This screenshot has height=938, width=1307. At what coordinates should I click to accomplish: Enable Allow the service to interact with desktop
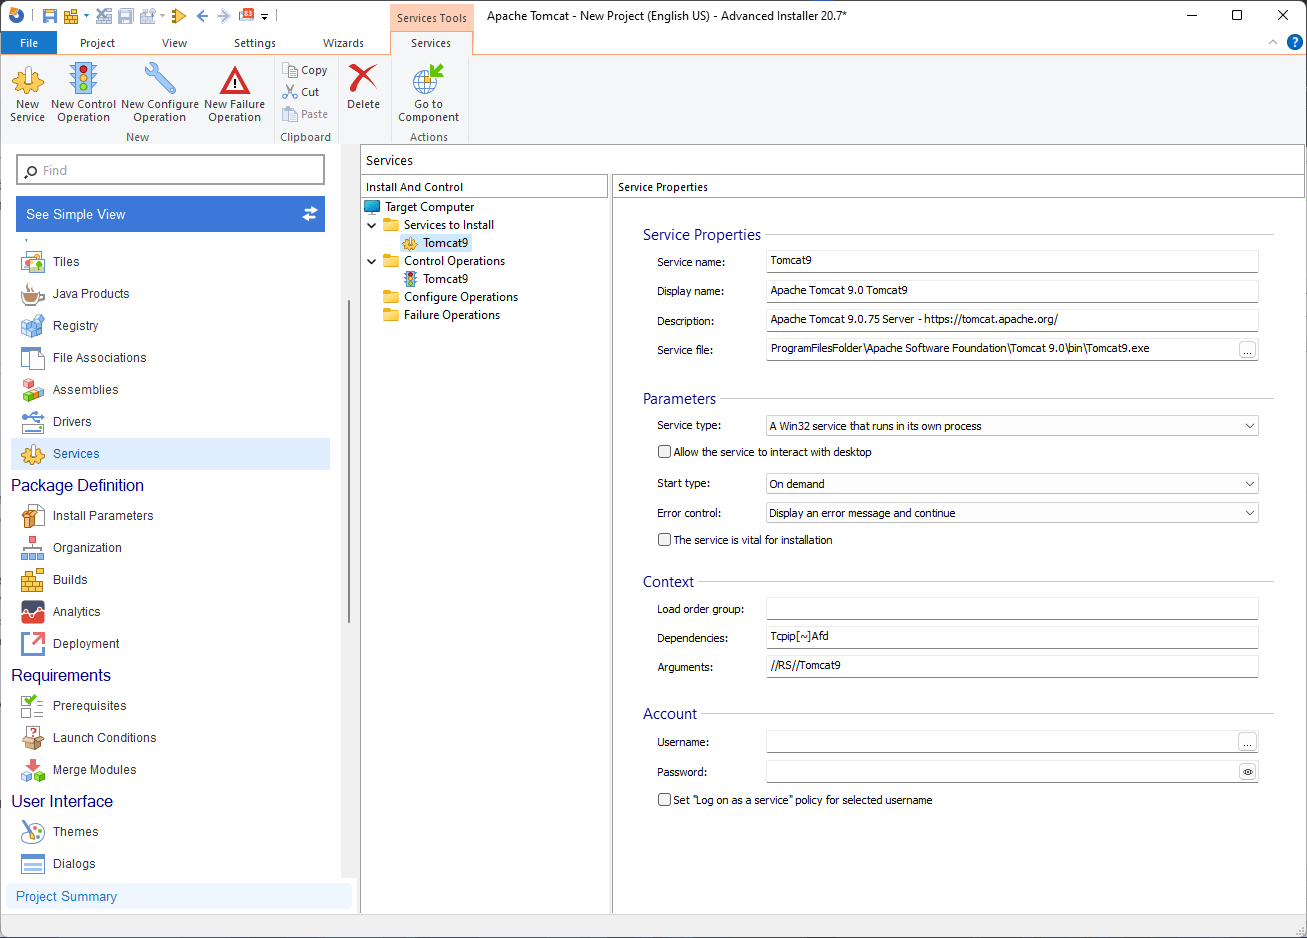(x=664, y=452)
